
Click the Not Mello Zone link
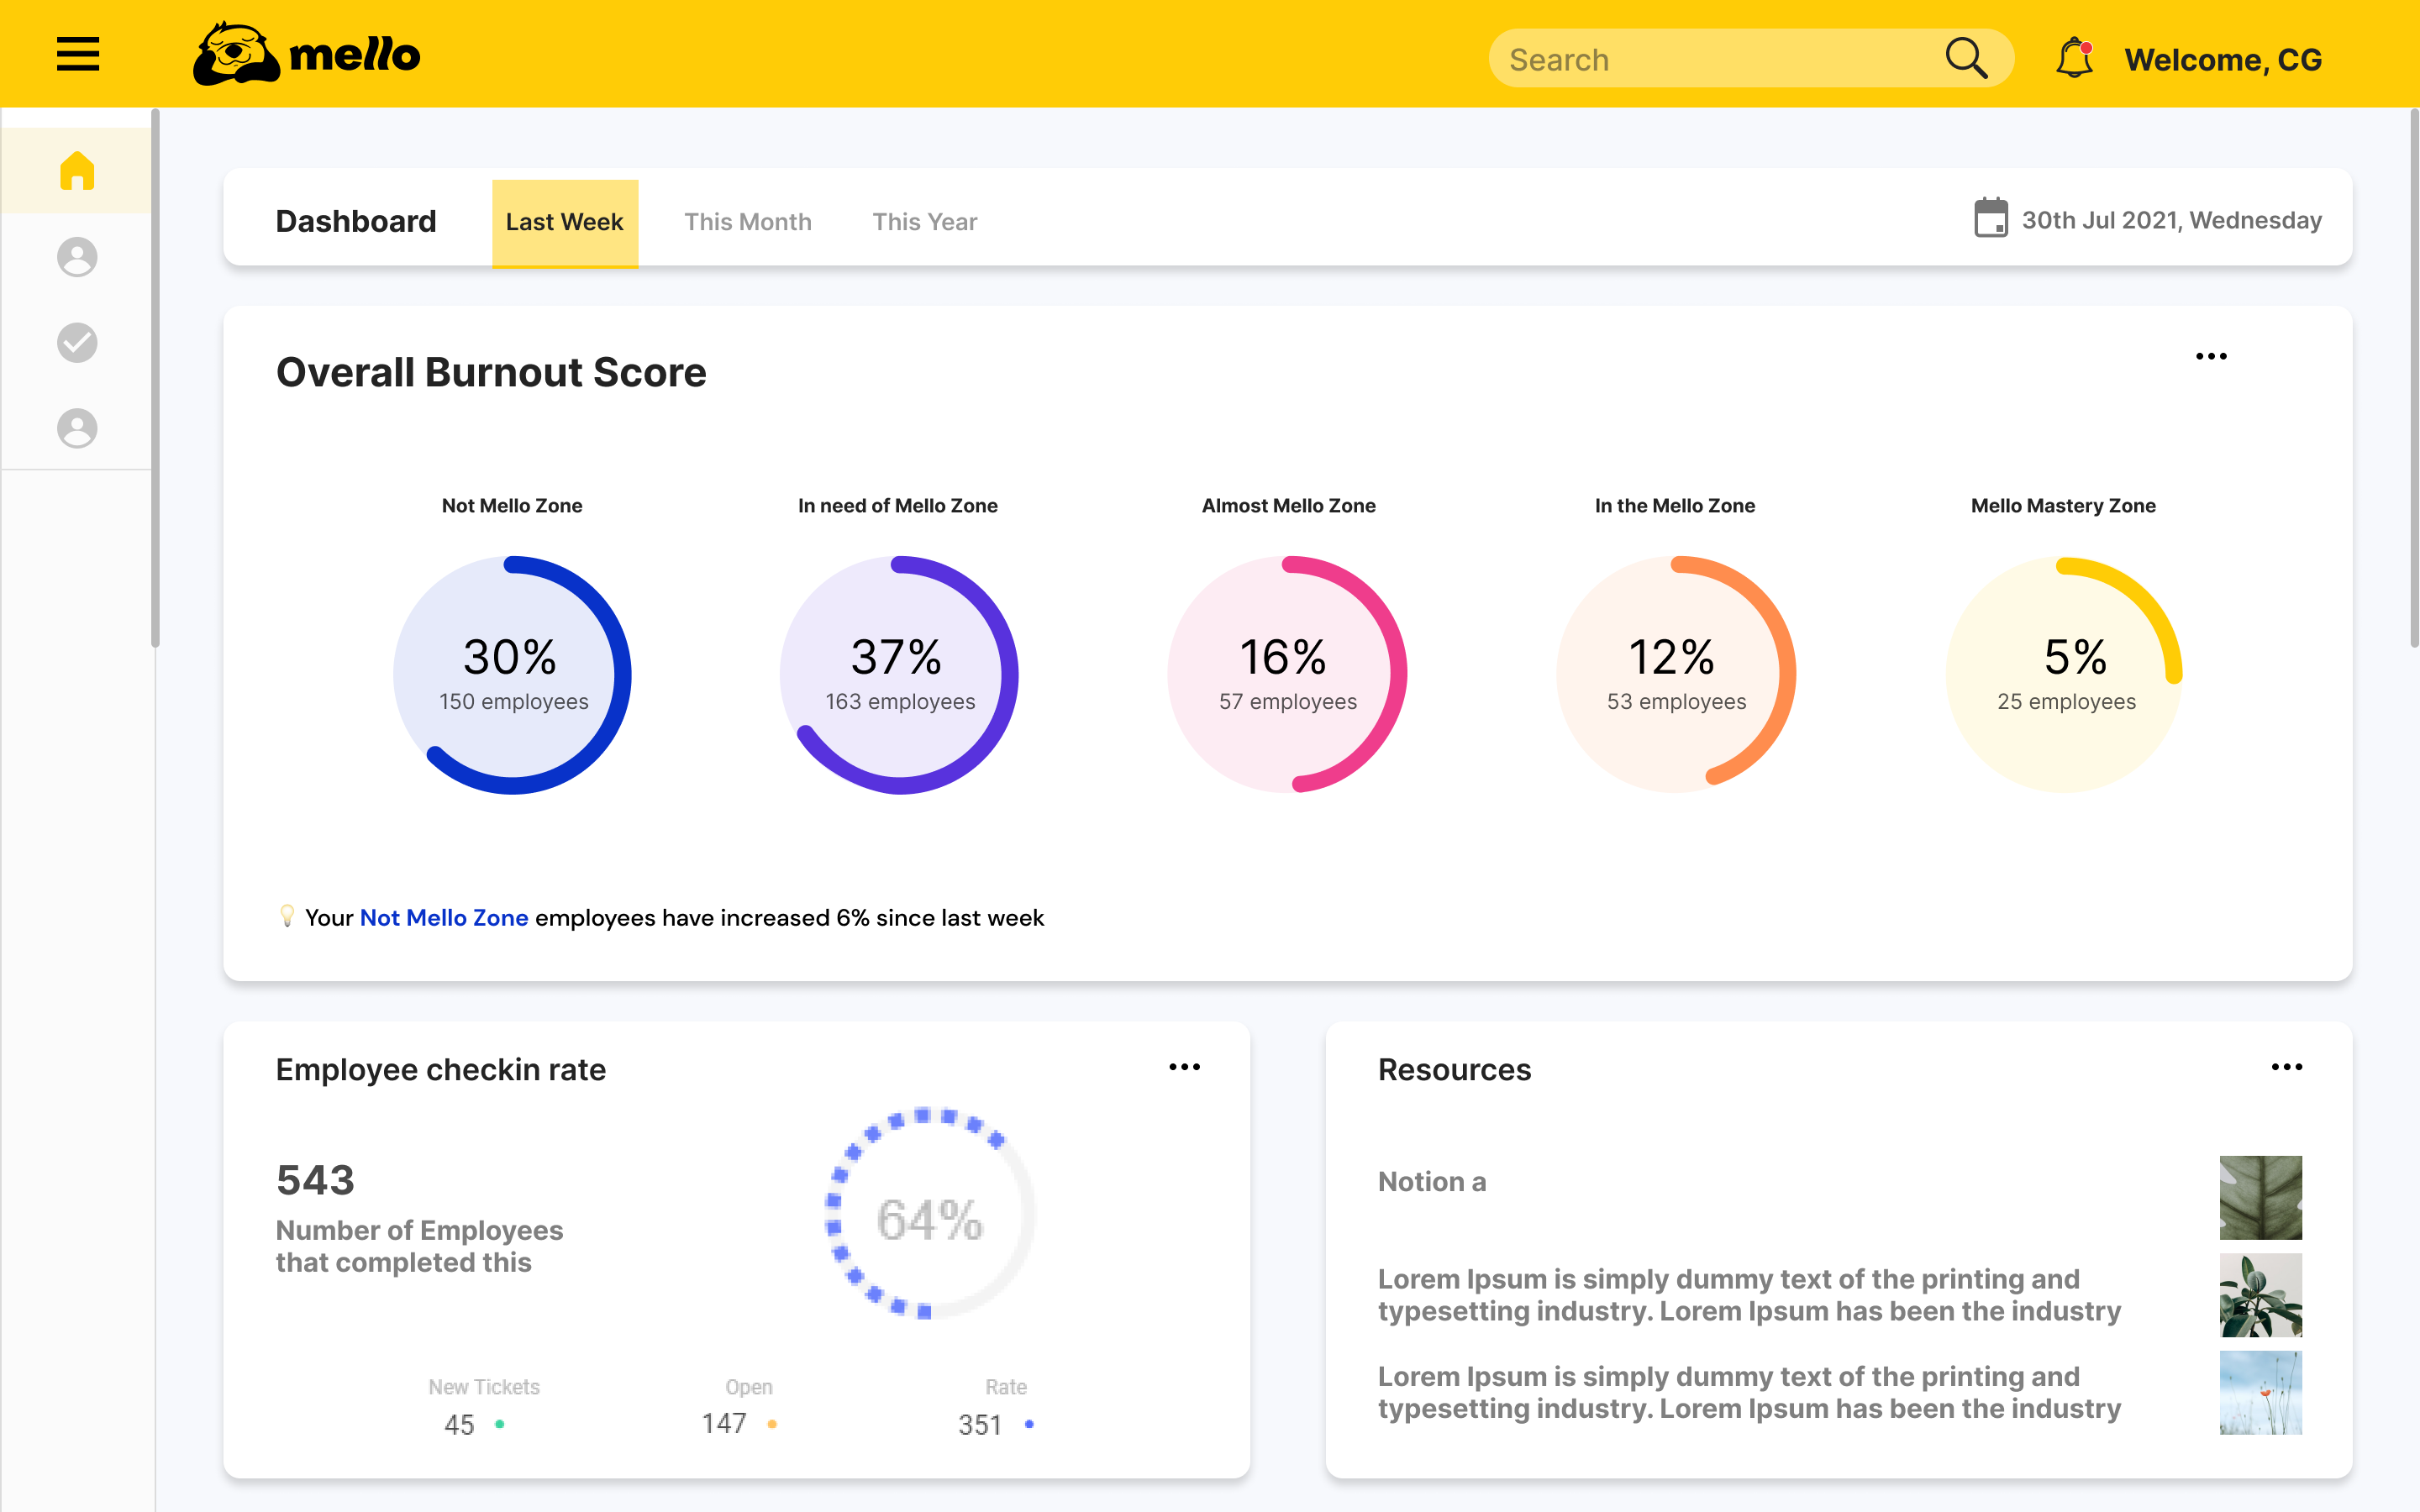coord(444,918)
